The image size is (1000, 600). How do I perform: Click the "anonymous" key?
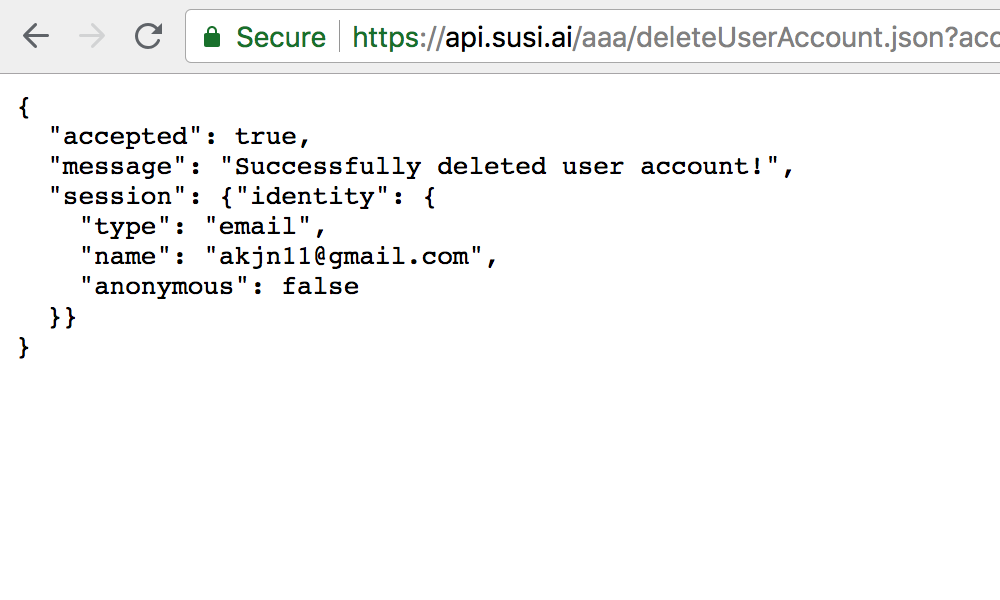point(164,286)
